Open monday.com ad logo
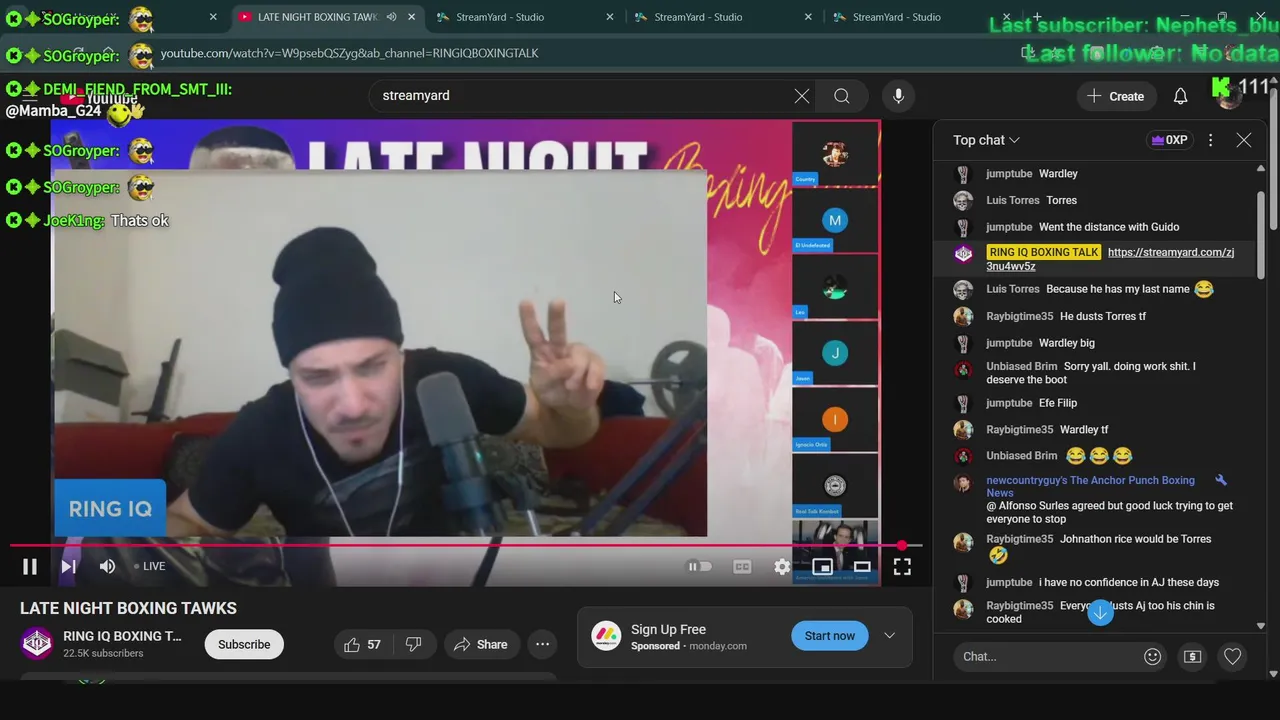1280x720 pixels. point(606,636)
